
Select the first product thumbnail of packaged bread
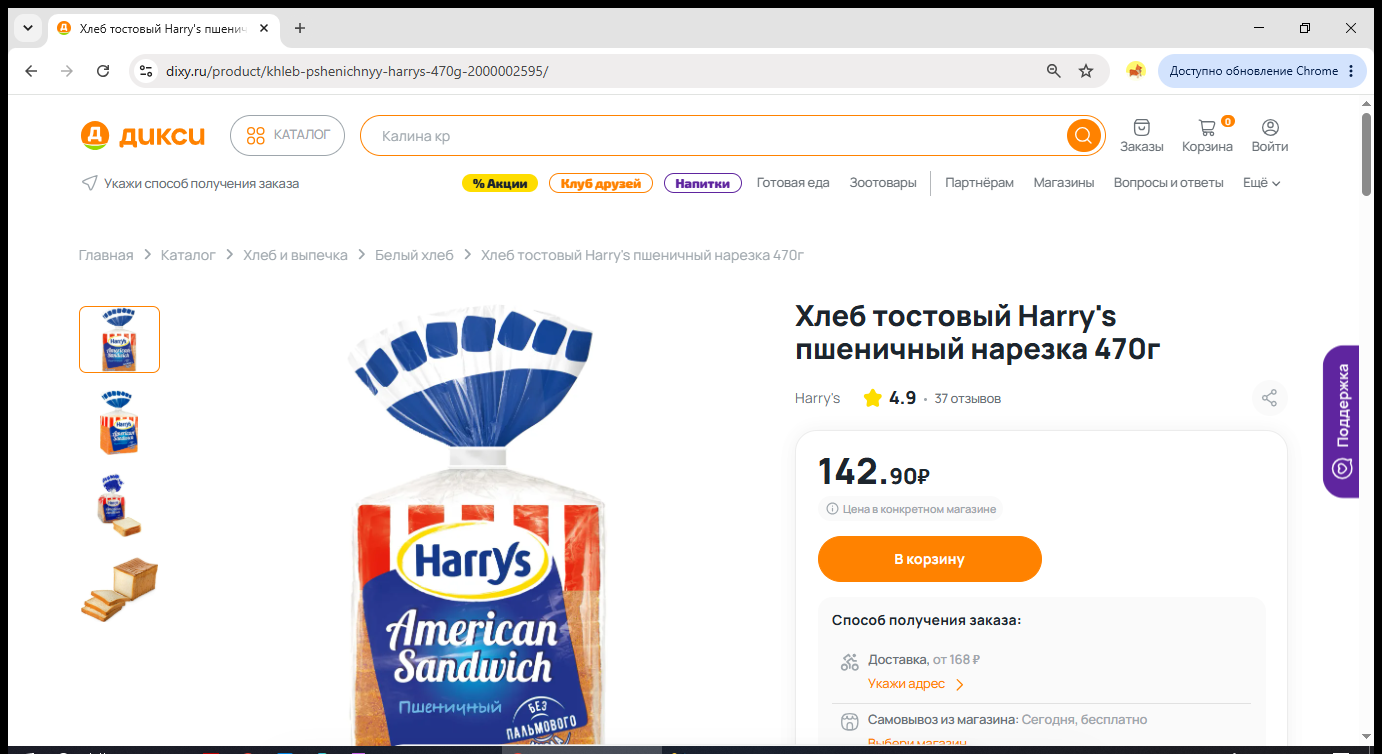point(119,339)
